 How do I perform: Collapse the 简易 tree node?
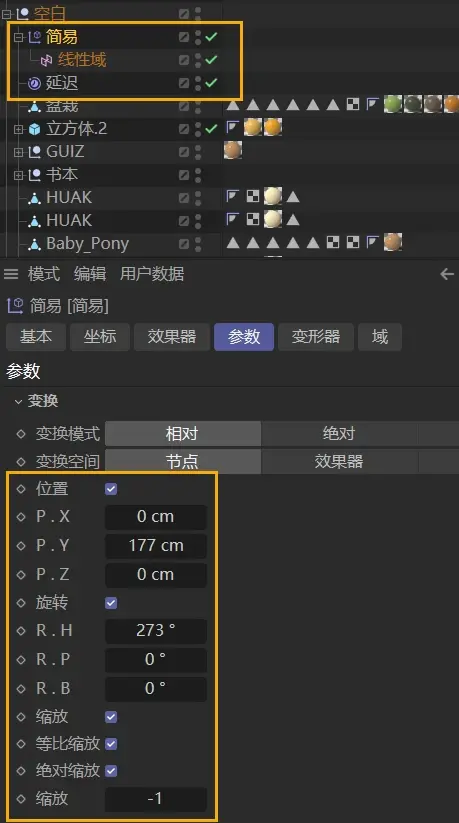point(19,37)
